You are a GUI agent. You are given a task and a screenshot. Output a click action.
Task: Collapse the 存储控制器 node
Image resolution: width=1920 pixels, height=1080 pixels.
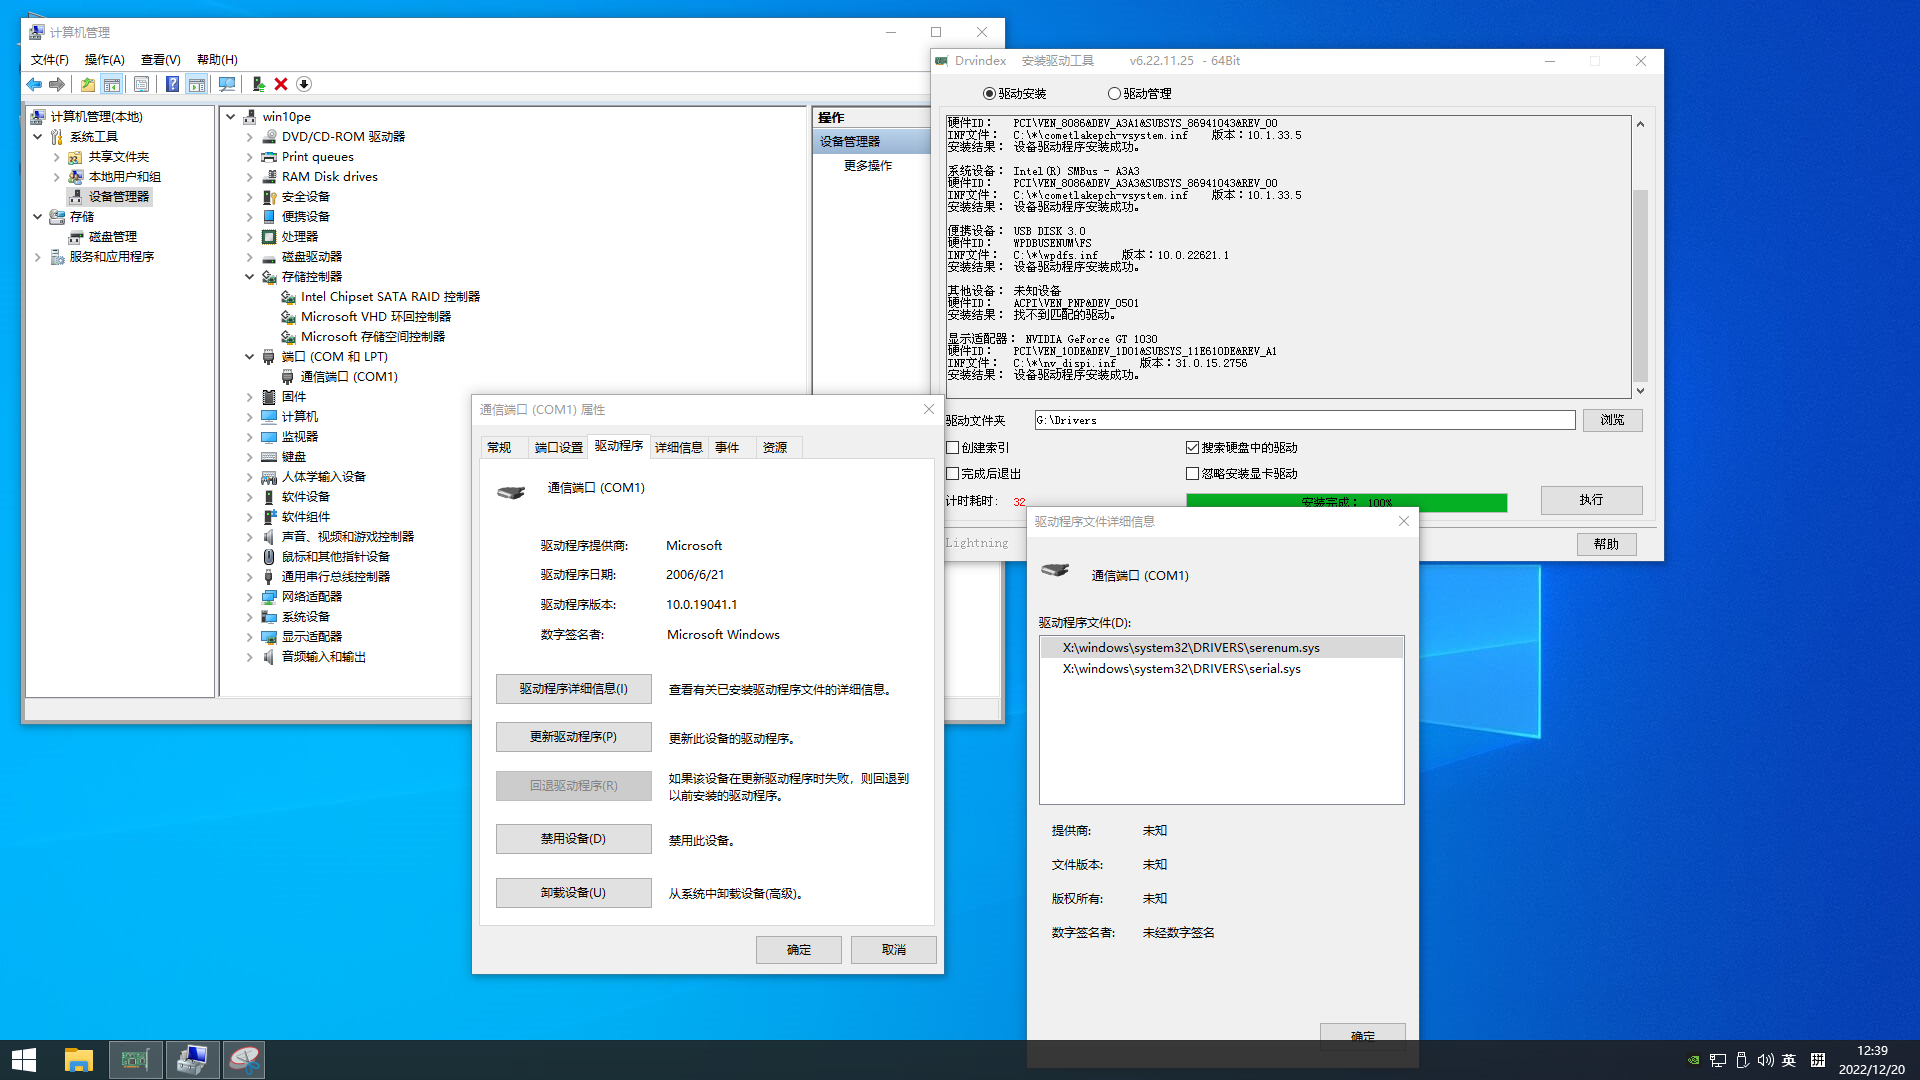pos(250,277)
